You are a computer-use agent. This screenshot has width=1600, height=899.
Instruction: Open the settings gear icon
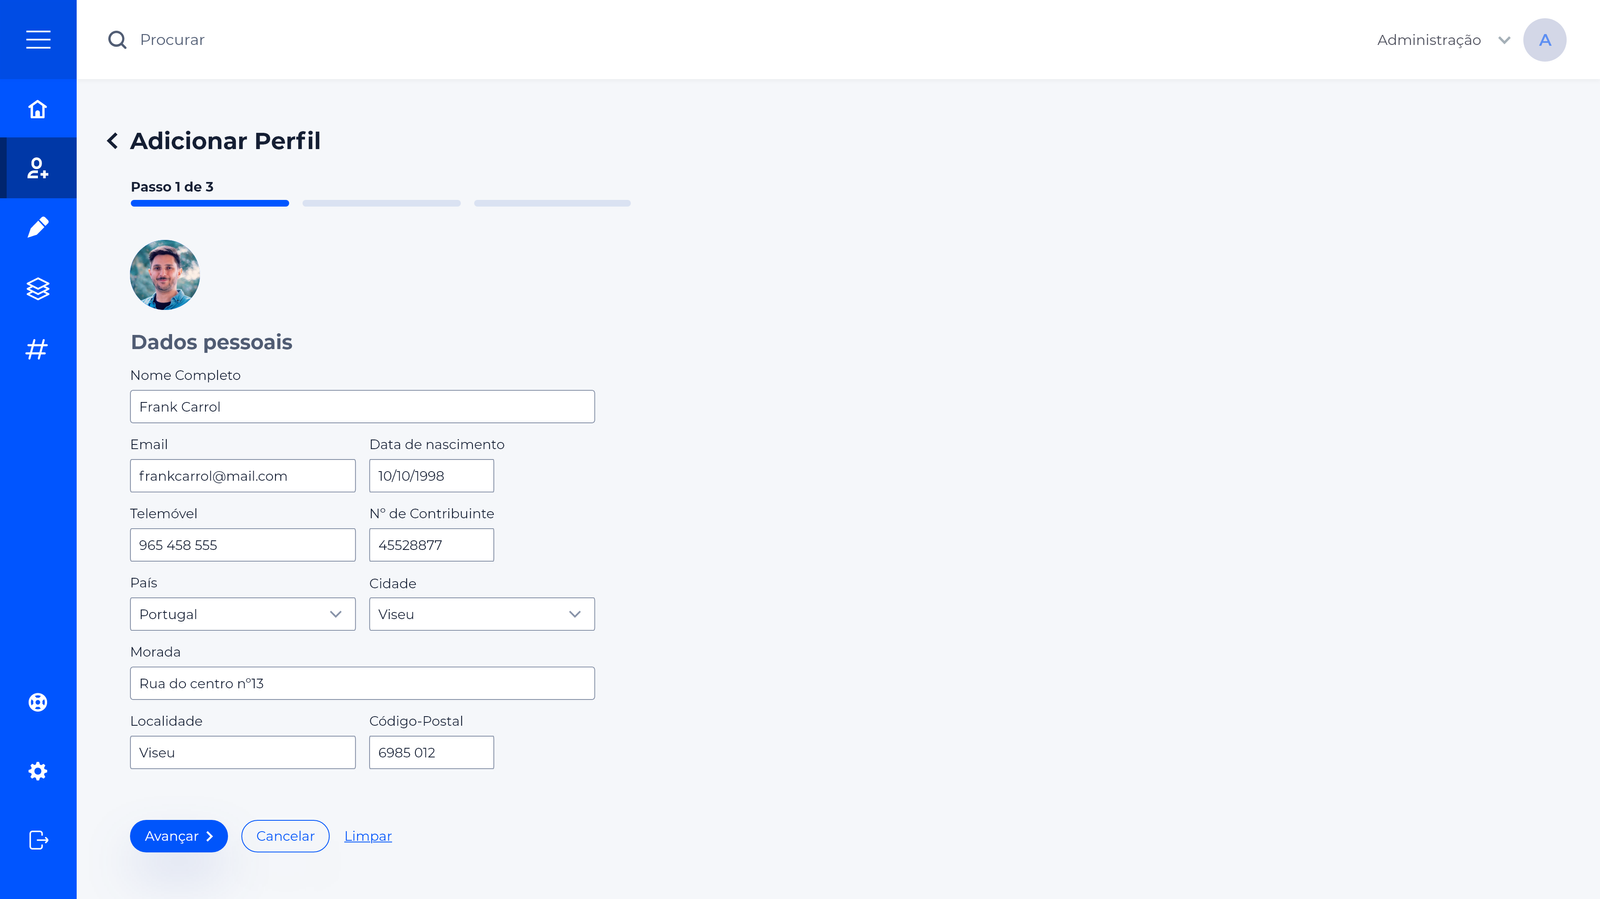(x=38, y=771)
